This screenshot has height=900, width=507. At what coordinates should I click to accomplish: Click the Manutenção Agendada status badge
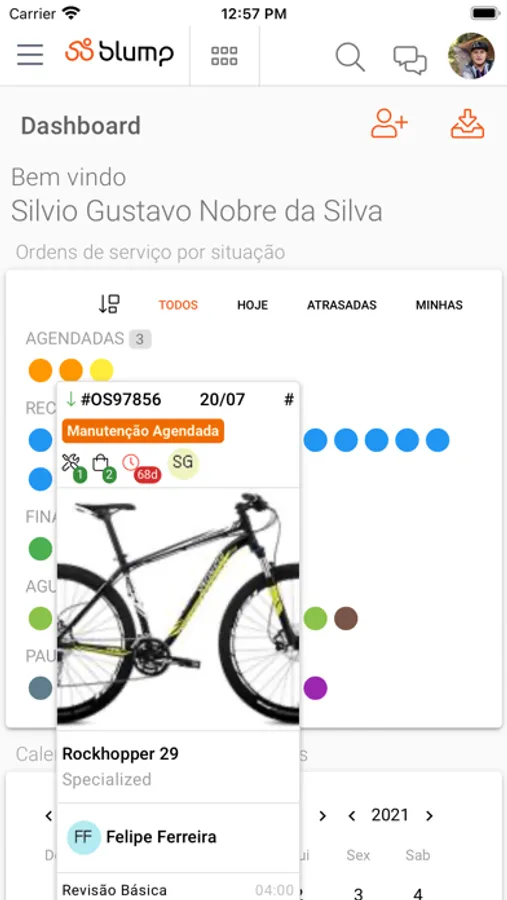[x=143, y=431]
